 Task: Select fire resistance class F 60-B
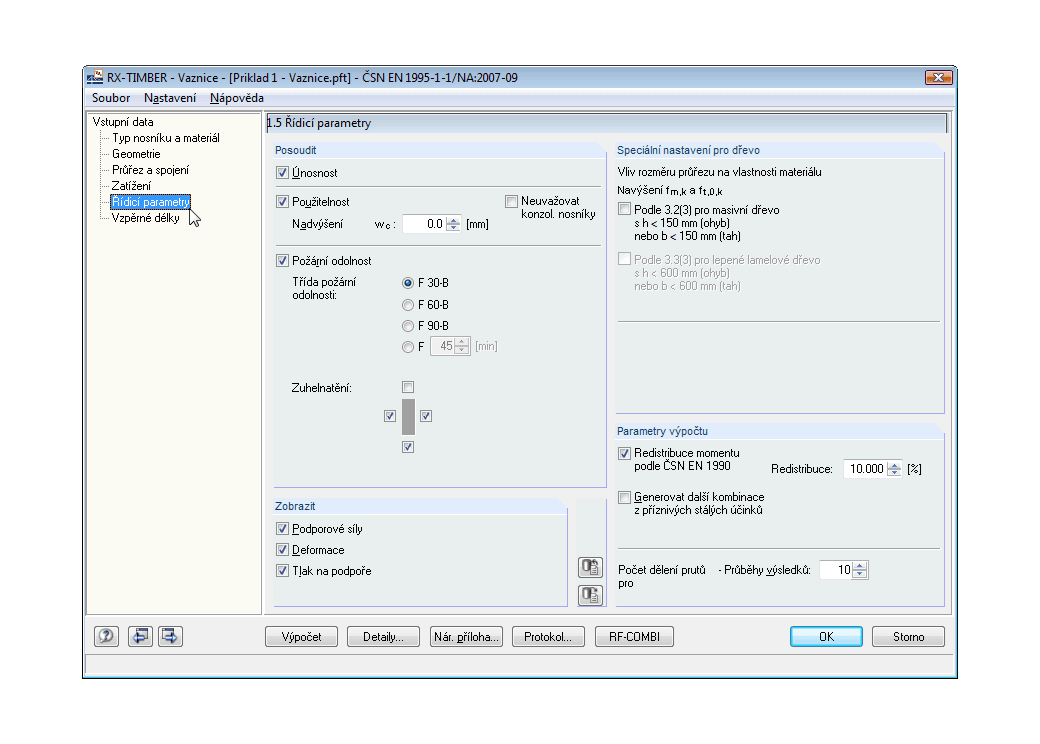[x=407, y=304]
